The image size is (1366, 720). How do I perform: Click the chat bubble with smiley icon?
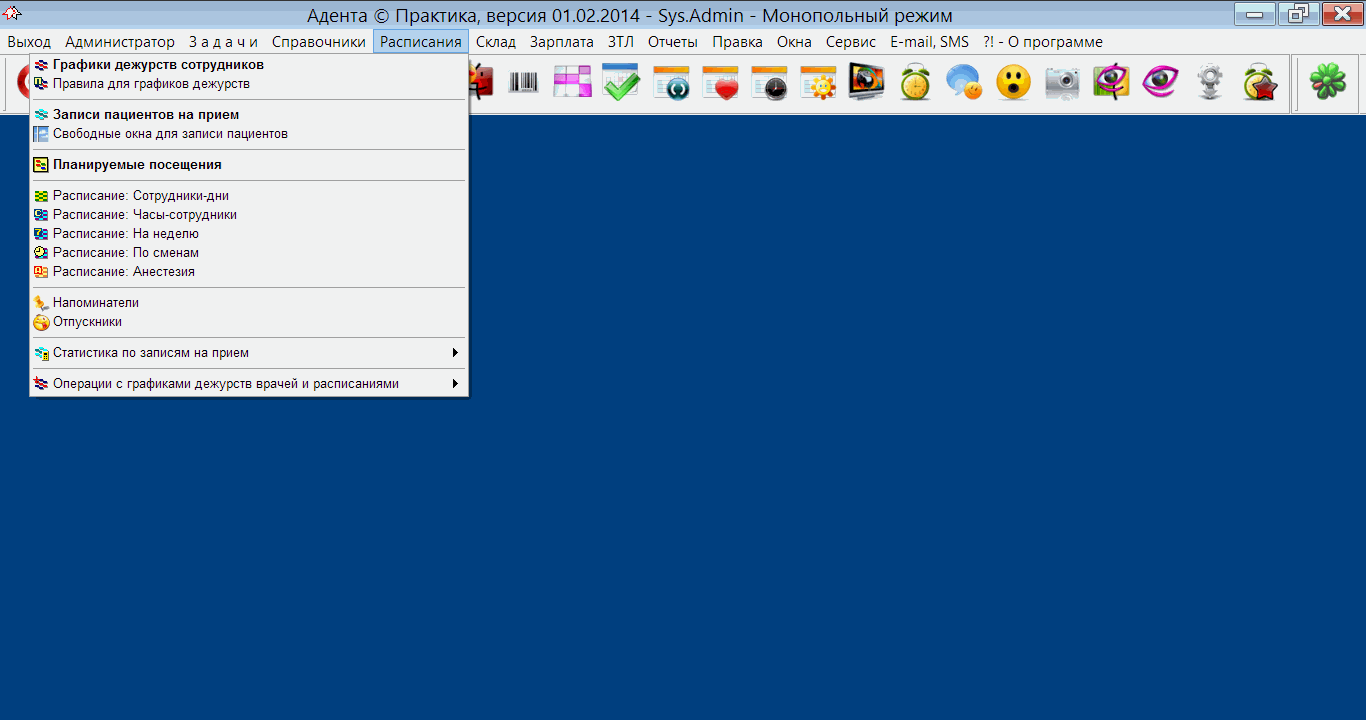pyautogui.click(x=964, y=83)
